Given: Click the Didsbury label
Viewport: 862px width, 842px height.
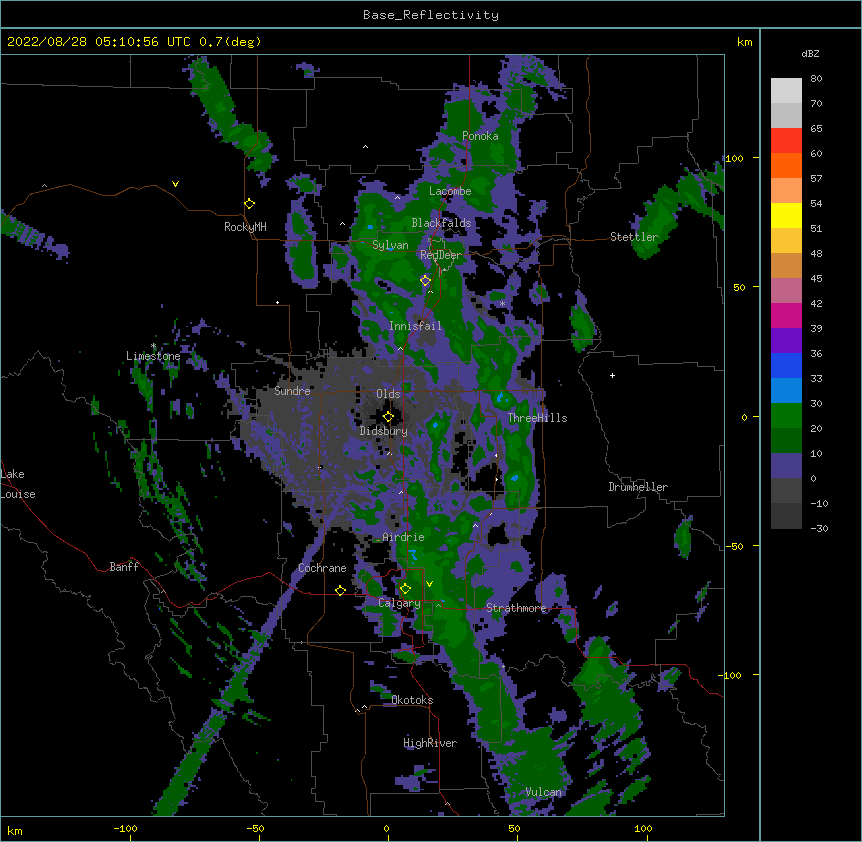Looking at the screenshot, I should coord(383,431).
